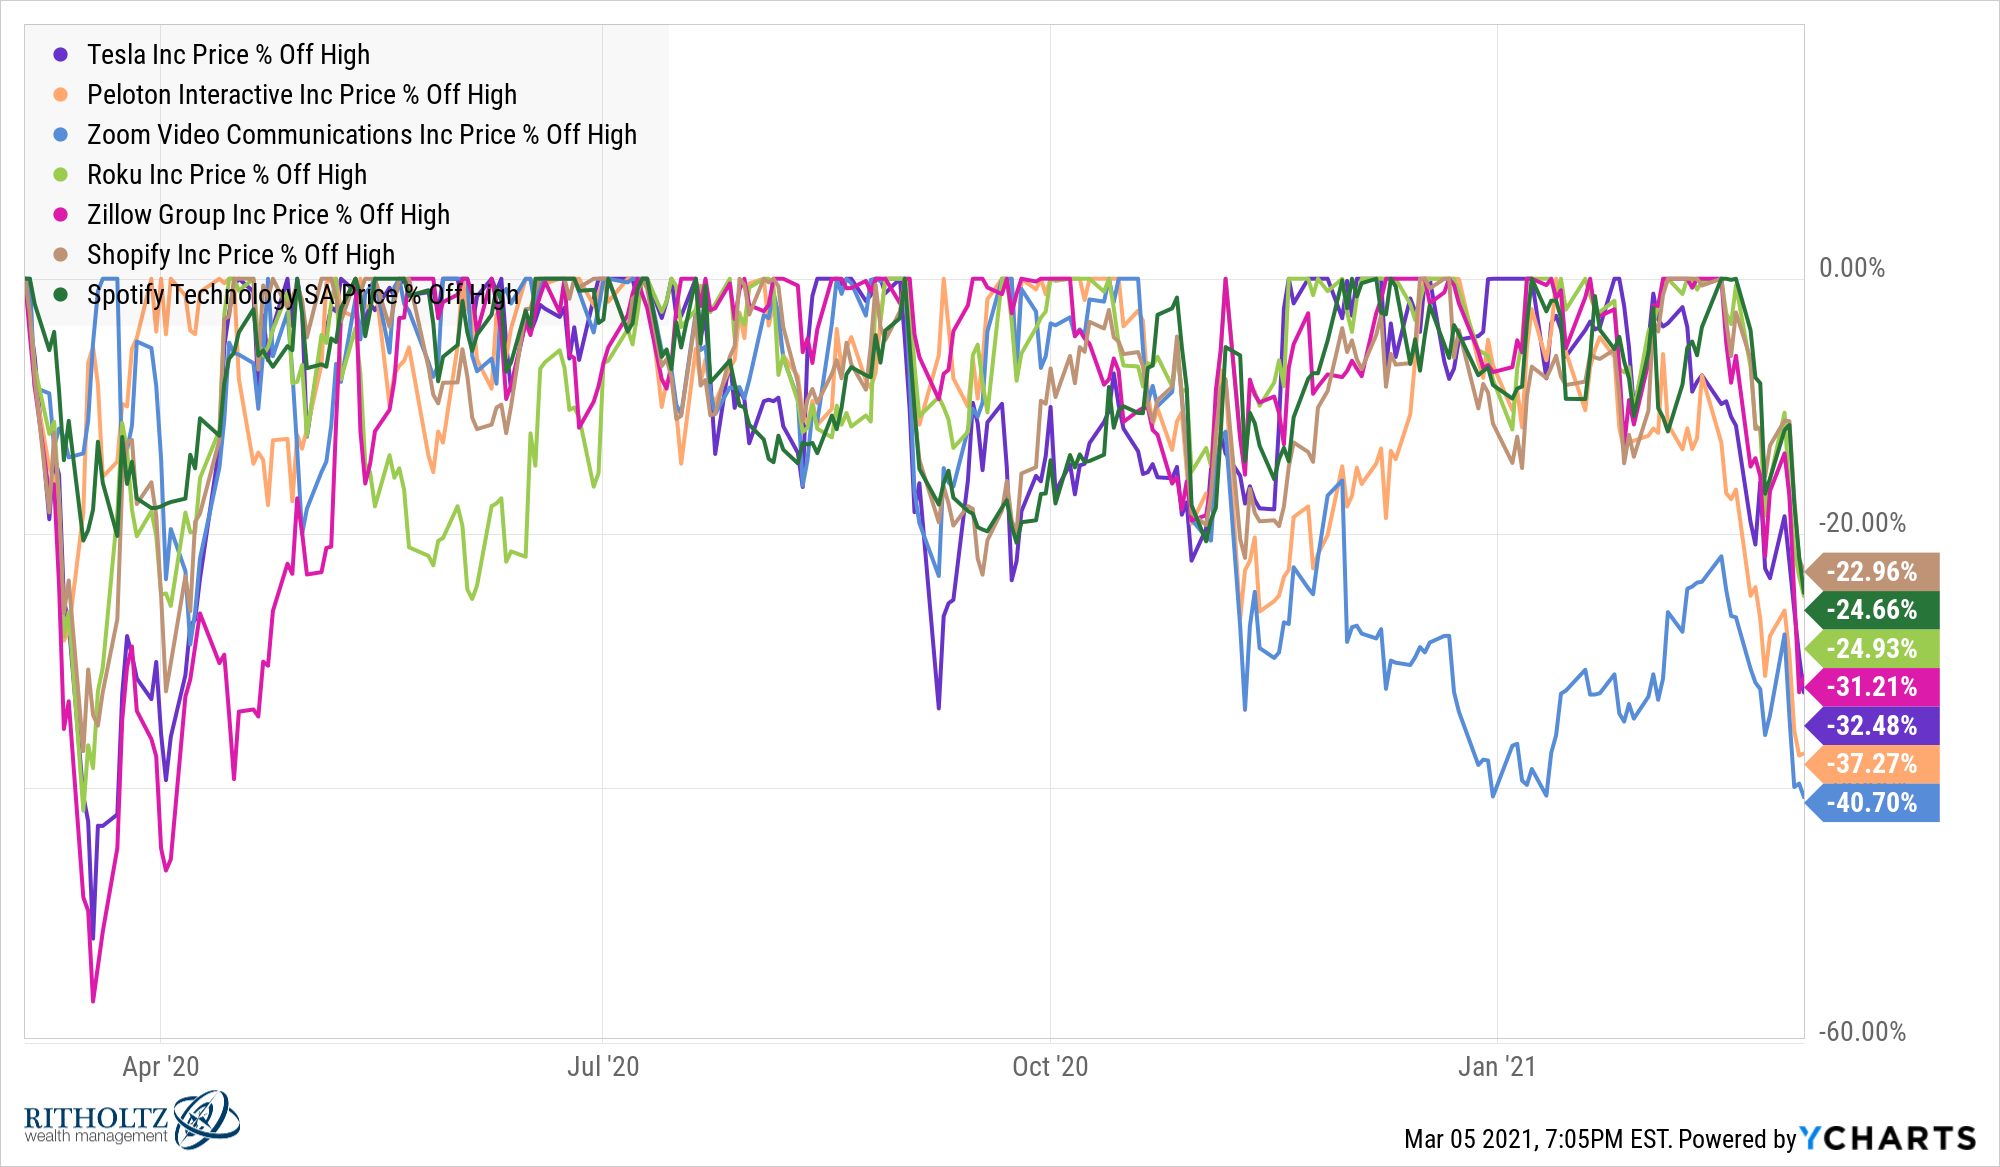
Task: Select Zoom Video Communications legend text
Action: pos(361,135)
